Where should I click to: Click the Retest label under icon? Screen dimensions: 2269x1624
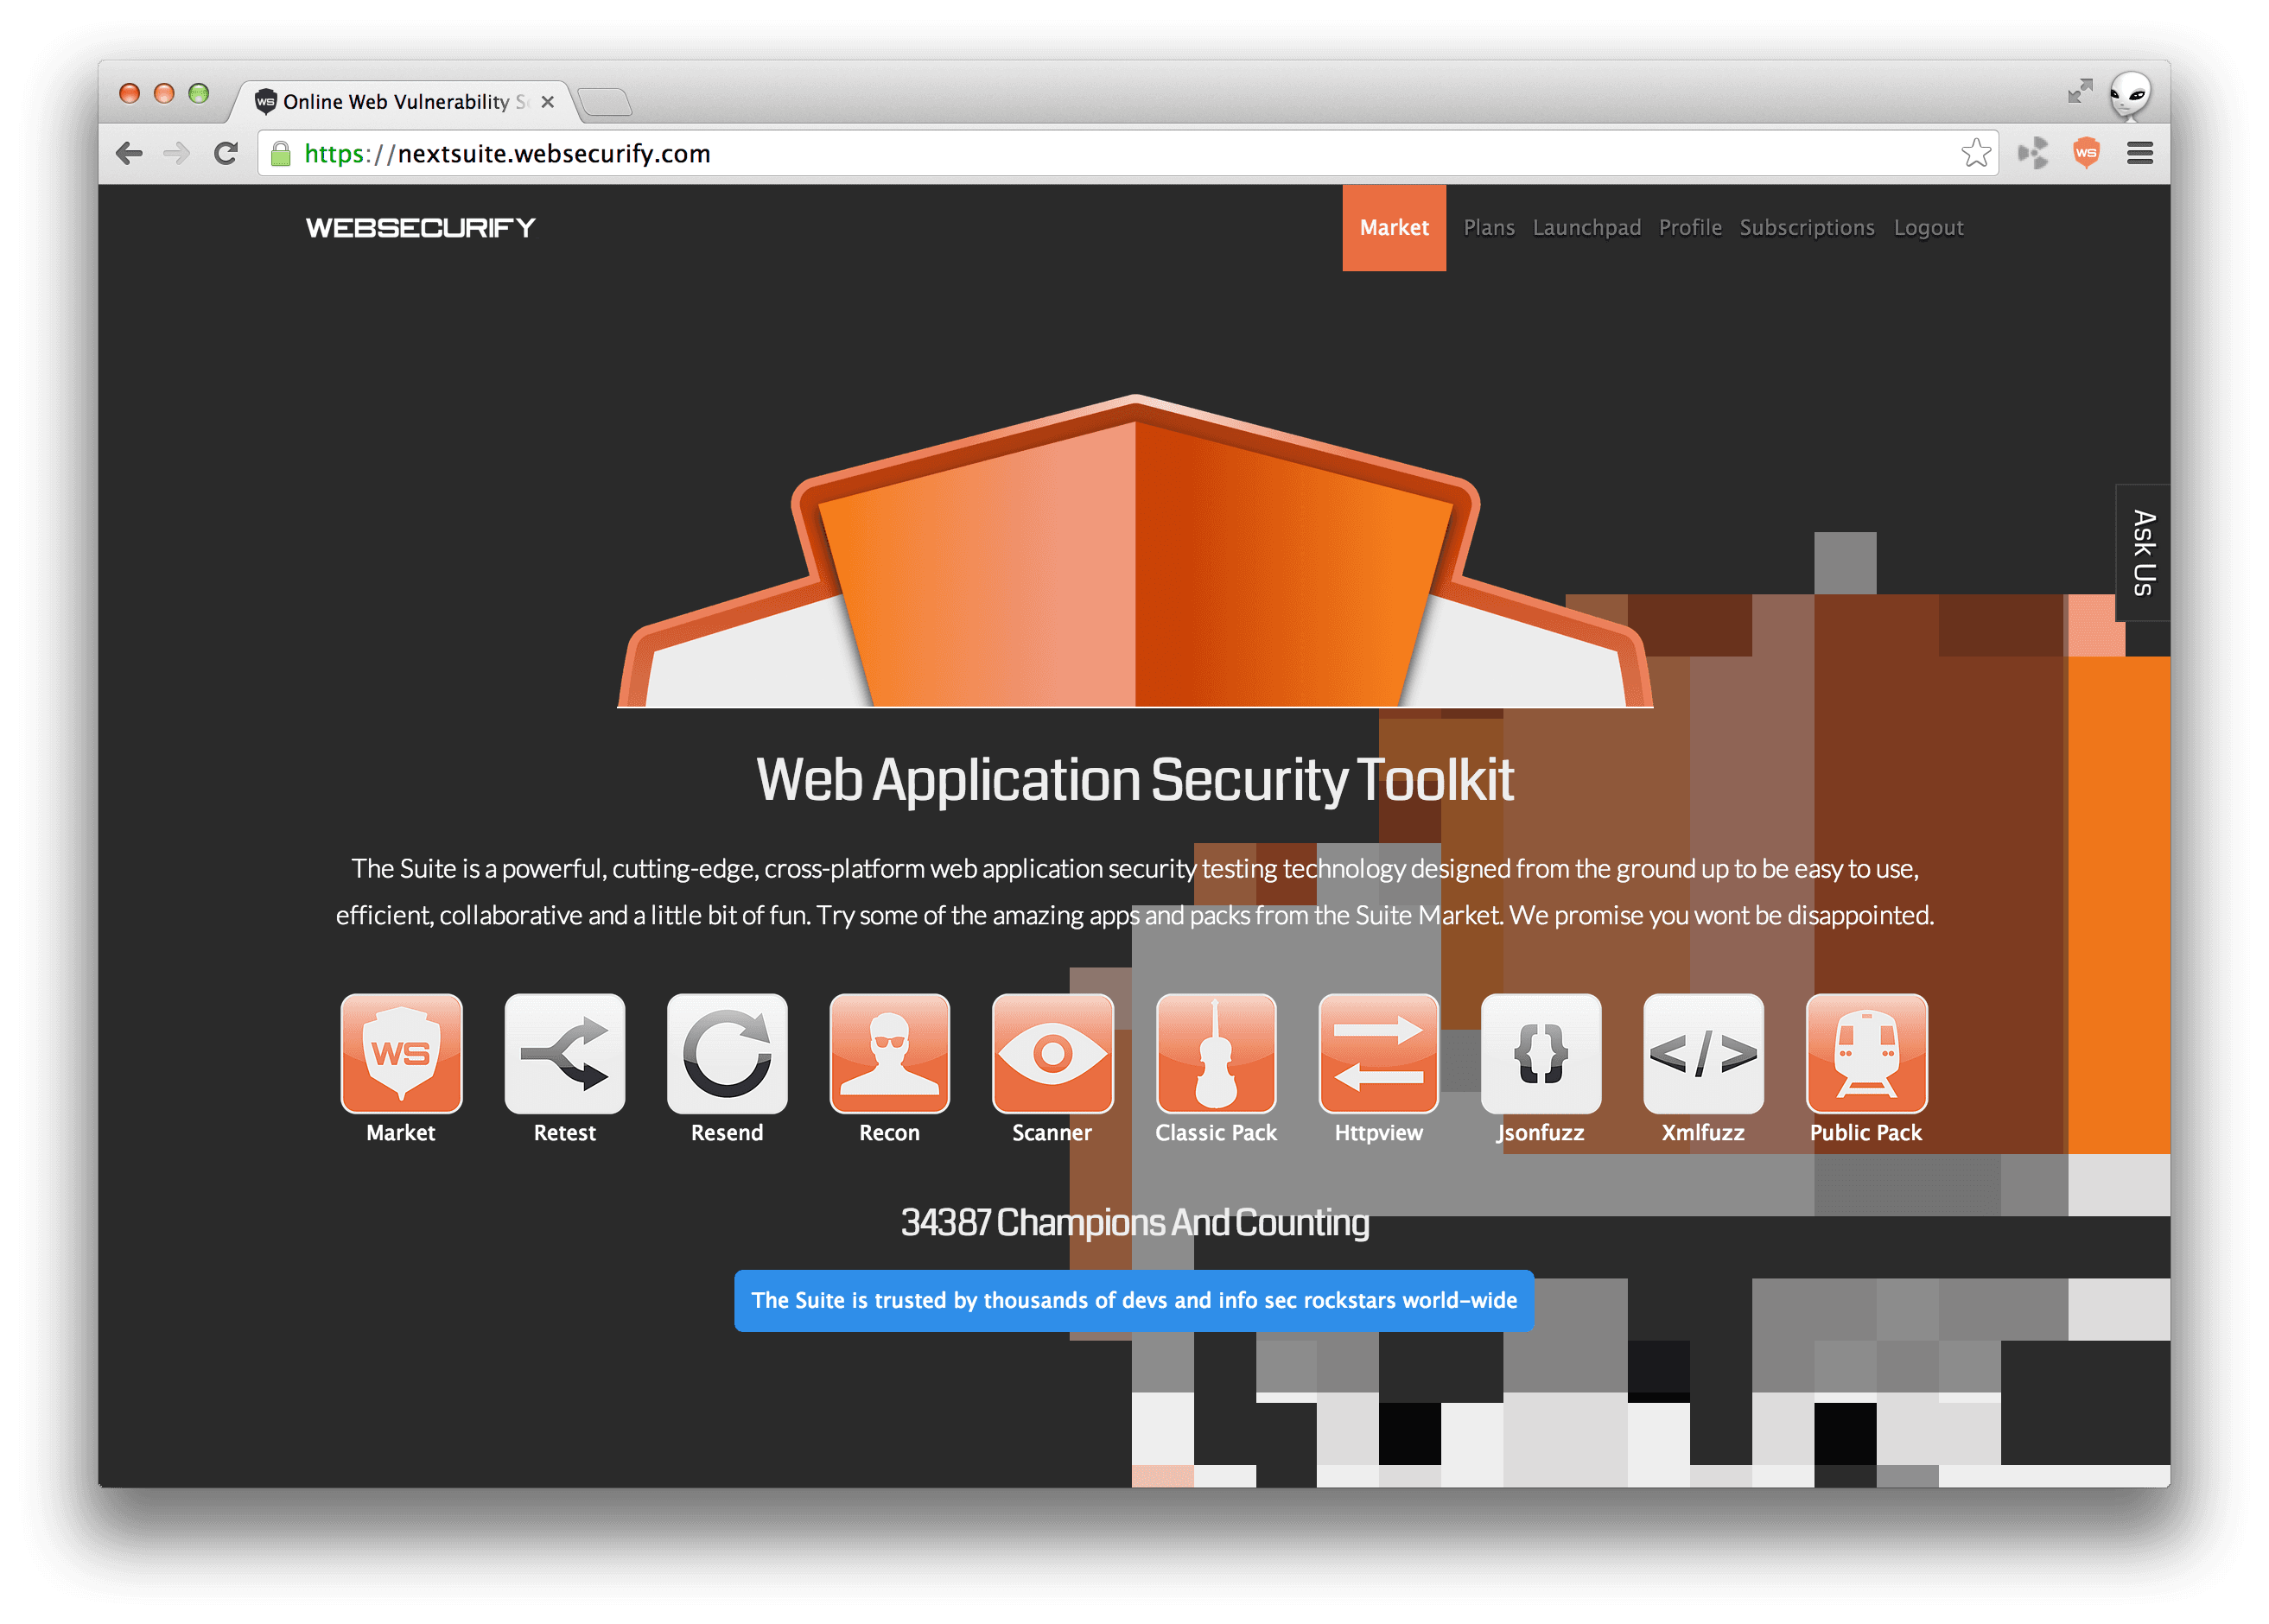point(564,1132)
